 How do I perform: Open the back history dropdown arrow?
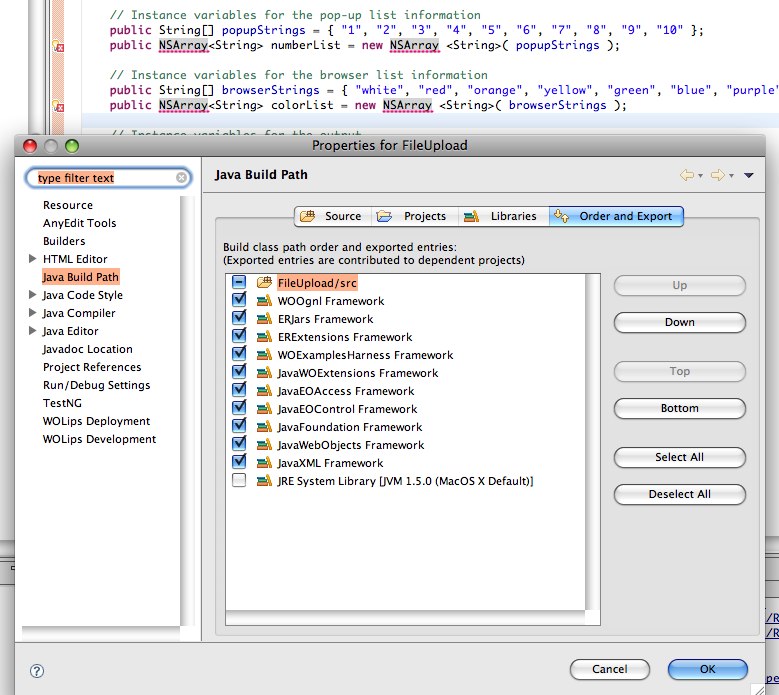coord(701,176)
